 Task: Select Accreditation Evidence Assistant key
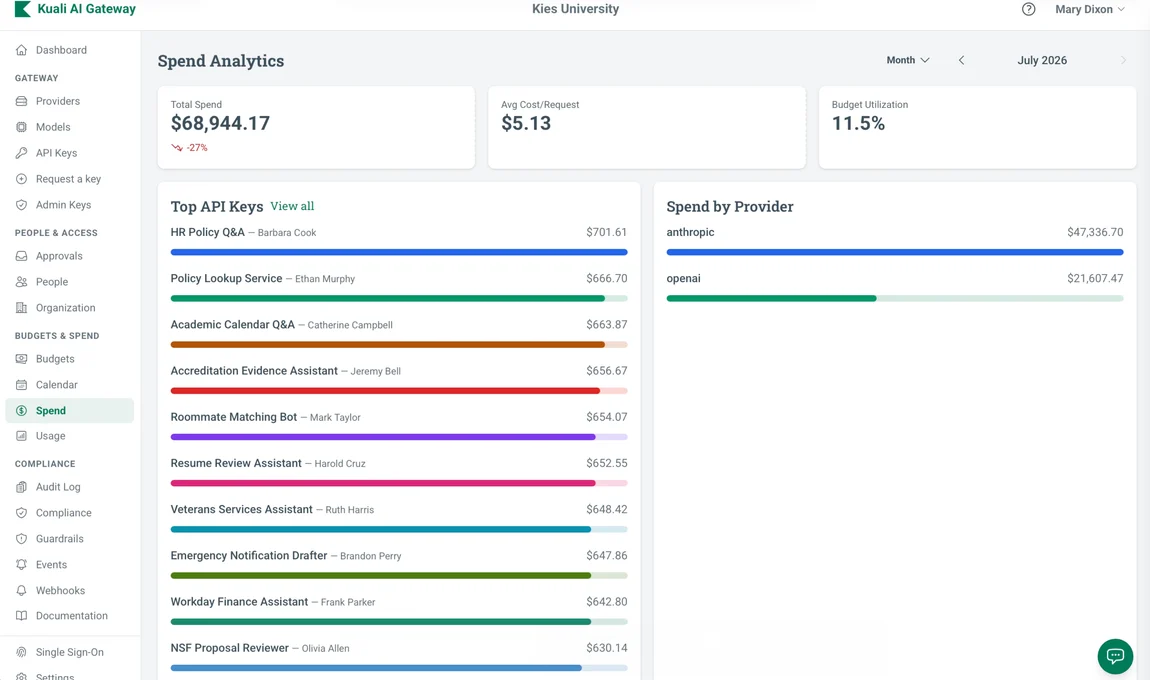tap(399, 380)
